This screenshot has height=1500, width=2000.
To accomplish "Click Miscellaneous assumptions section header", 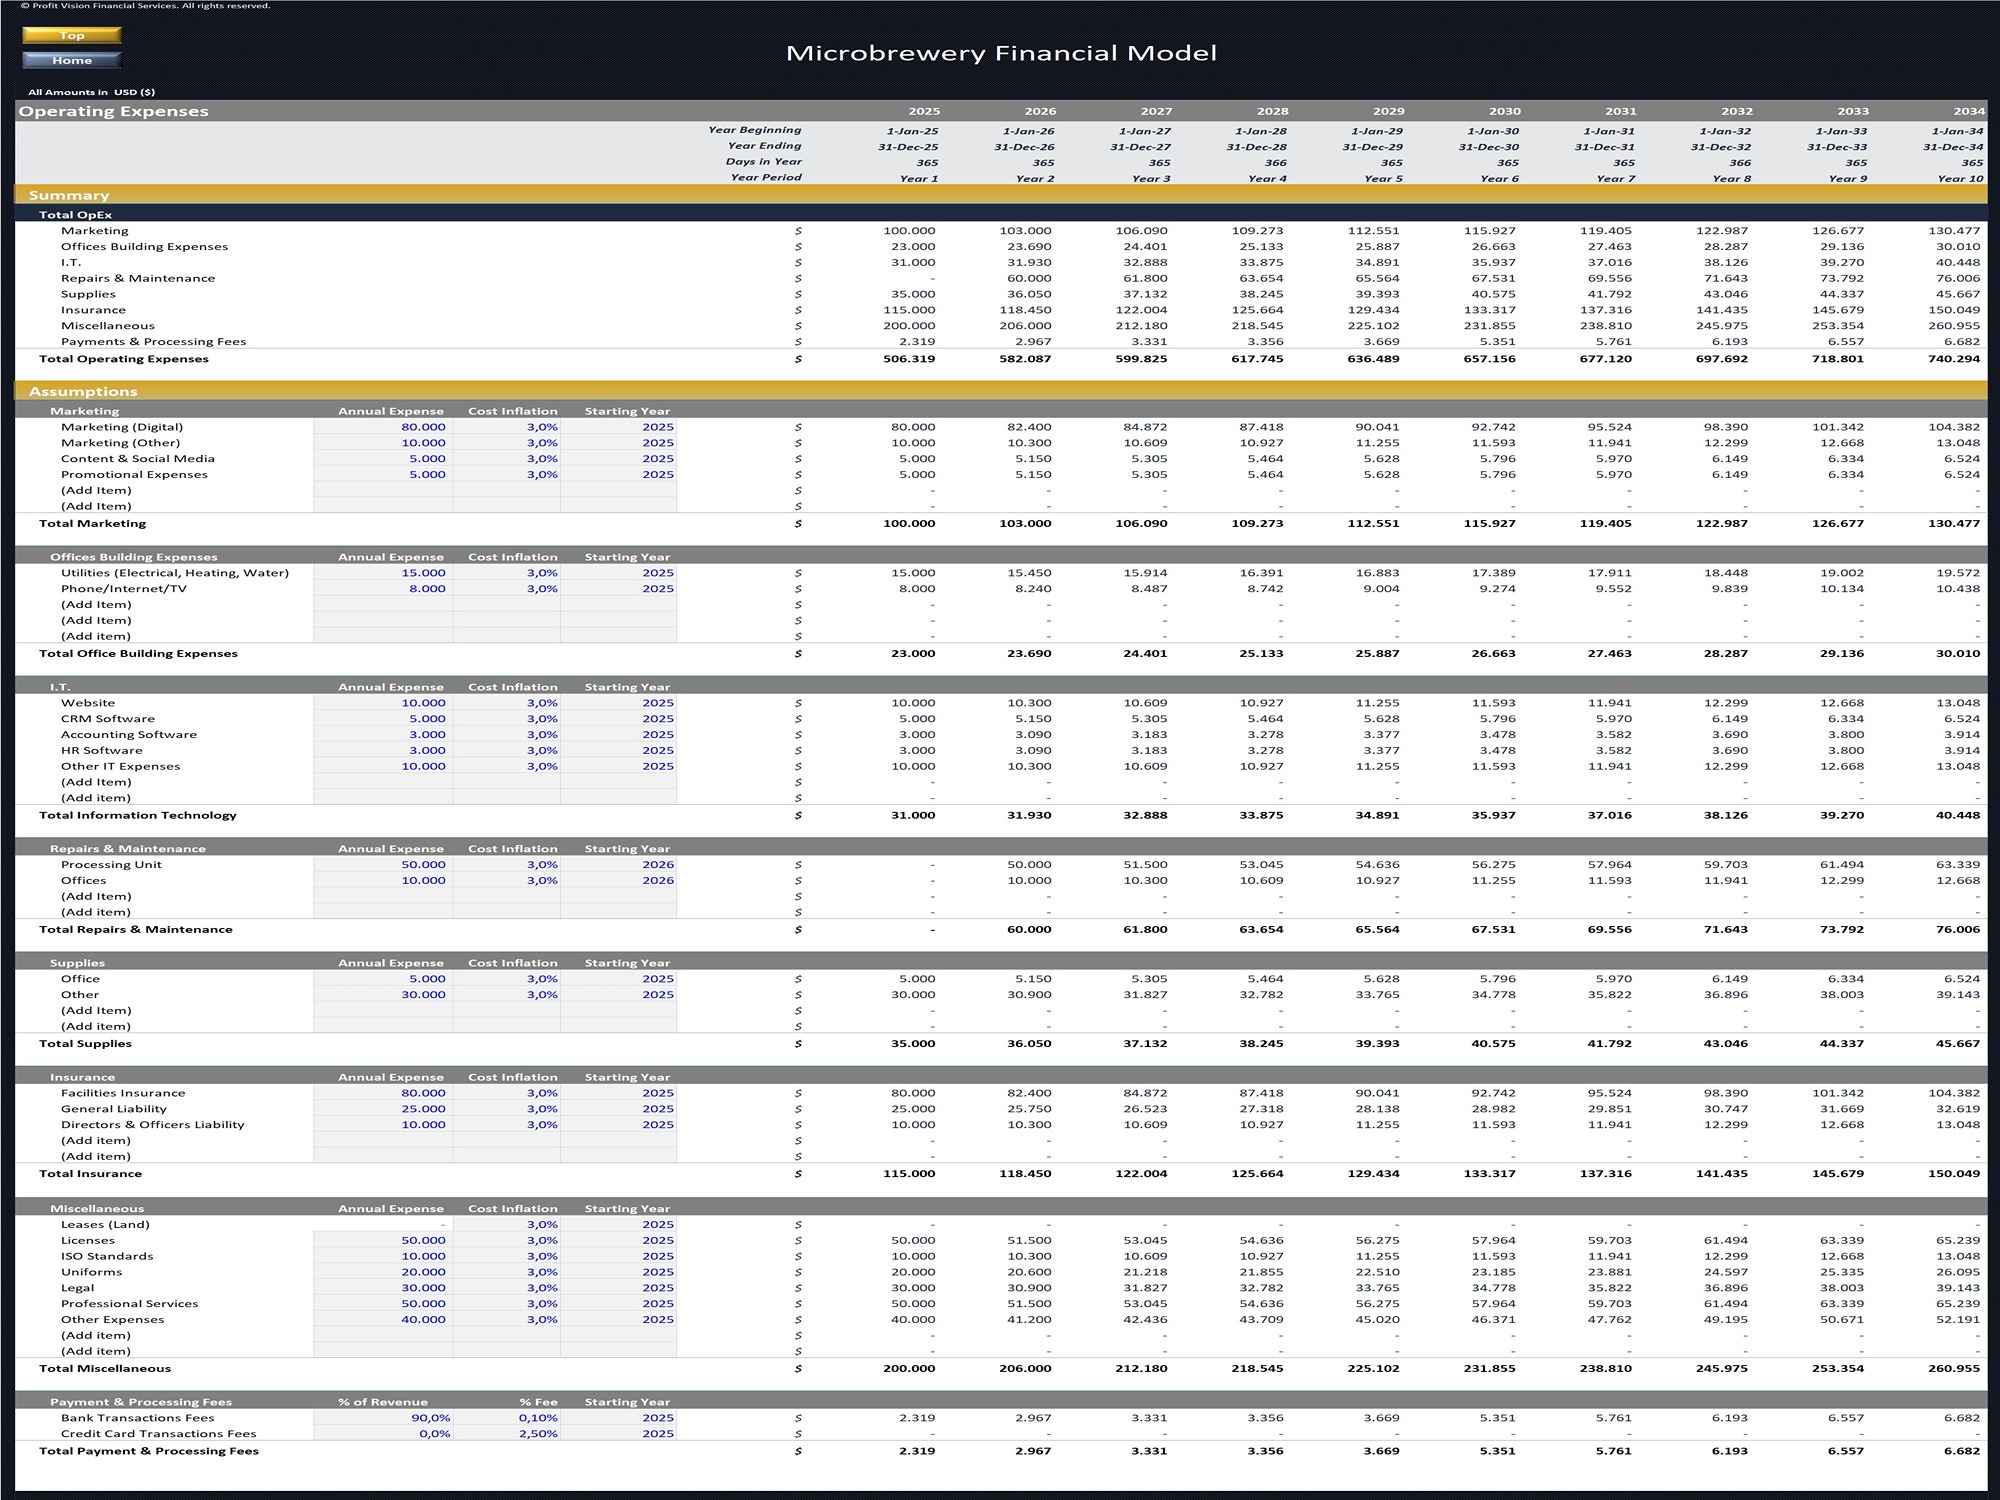I will click(97, 1209).
